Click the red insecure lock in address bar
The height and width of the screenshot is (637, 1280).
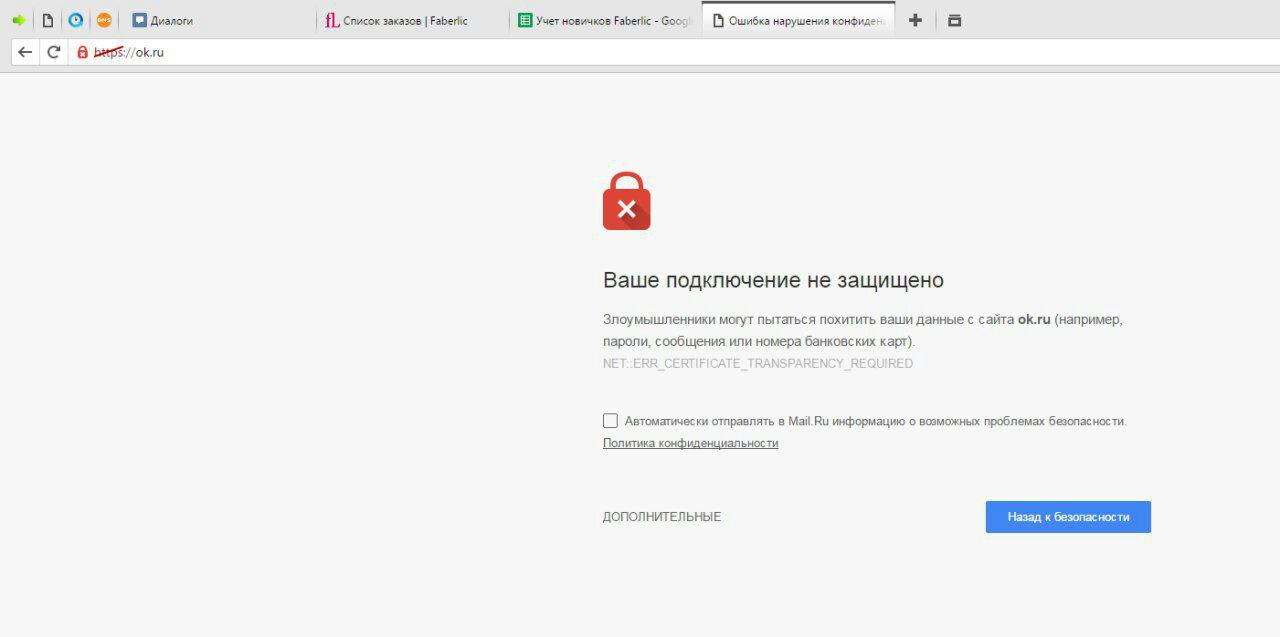(83, 52)
